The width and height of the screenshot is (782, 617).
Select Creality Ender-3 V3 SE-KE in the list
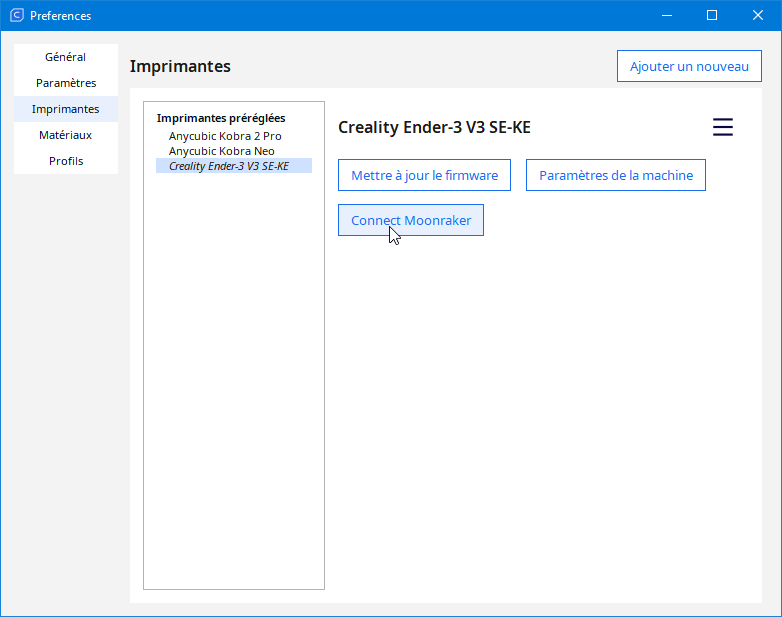(x=234, y=166)
